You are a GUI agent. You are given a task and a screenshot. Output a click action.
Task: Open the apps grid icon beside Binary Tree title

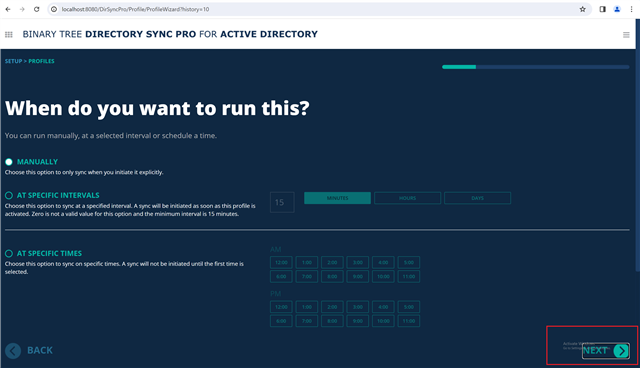(9, 35)
